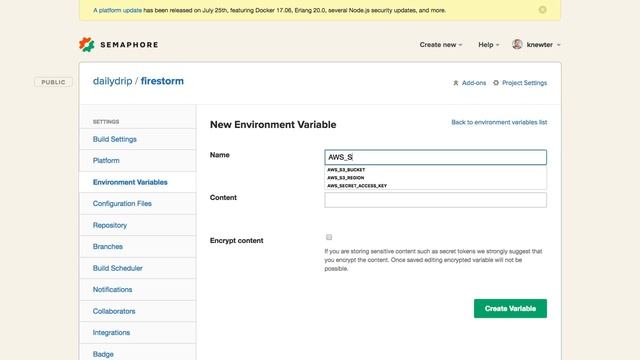This screenshot has height=360, width=640.
Task: Click the SEMAPHORE wordmark text
Action: 129,45
